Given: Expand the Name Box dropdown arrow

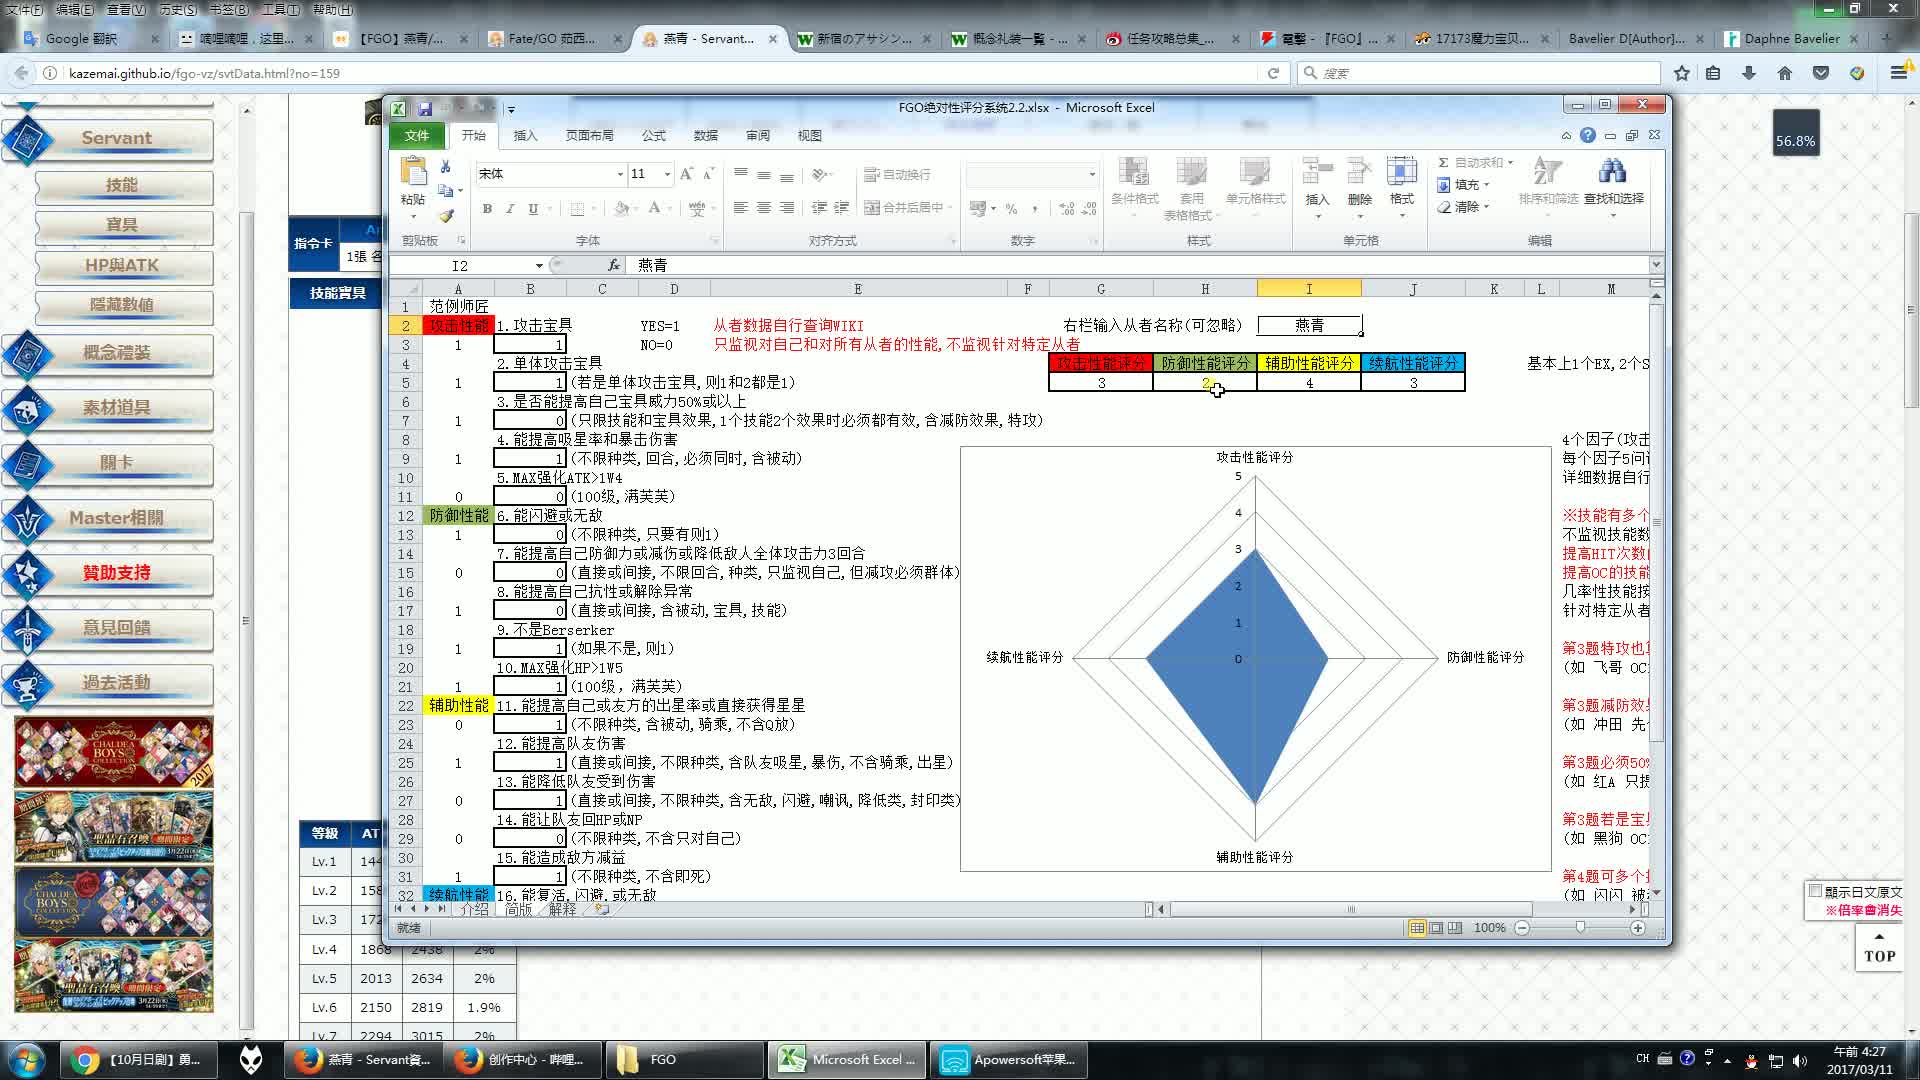Looking at the screenshot, I should pyautogui.click(x=539, y=266).
